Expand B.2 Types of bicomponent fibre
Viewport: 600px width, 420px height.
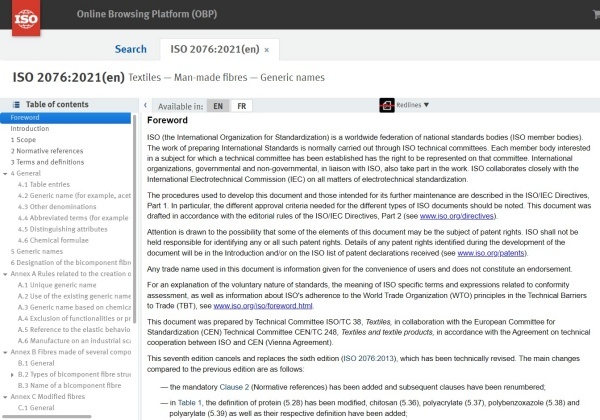[12, 375]
